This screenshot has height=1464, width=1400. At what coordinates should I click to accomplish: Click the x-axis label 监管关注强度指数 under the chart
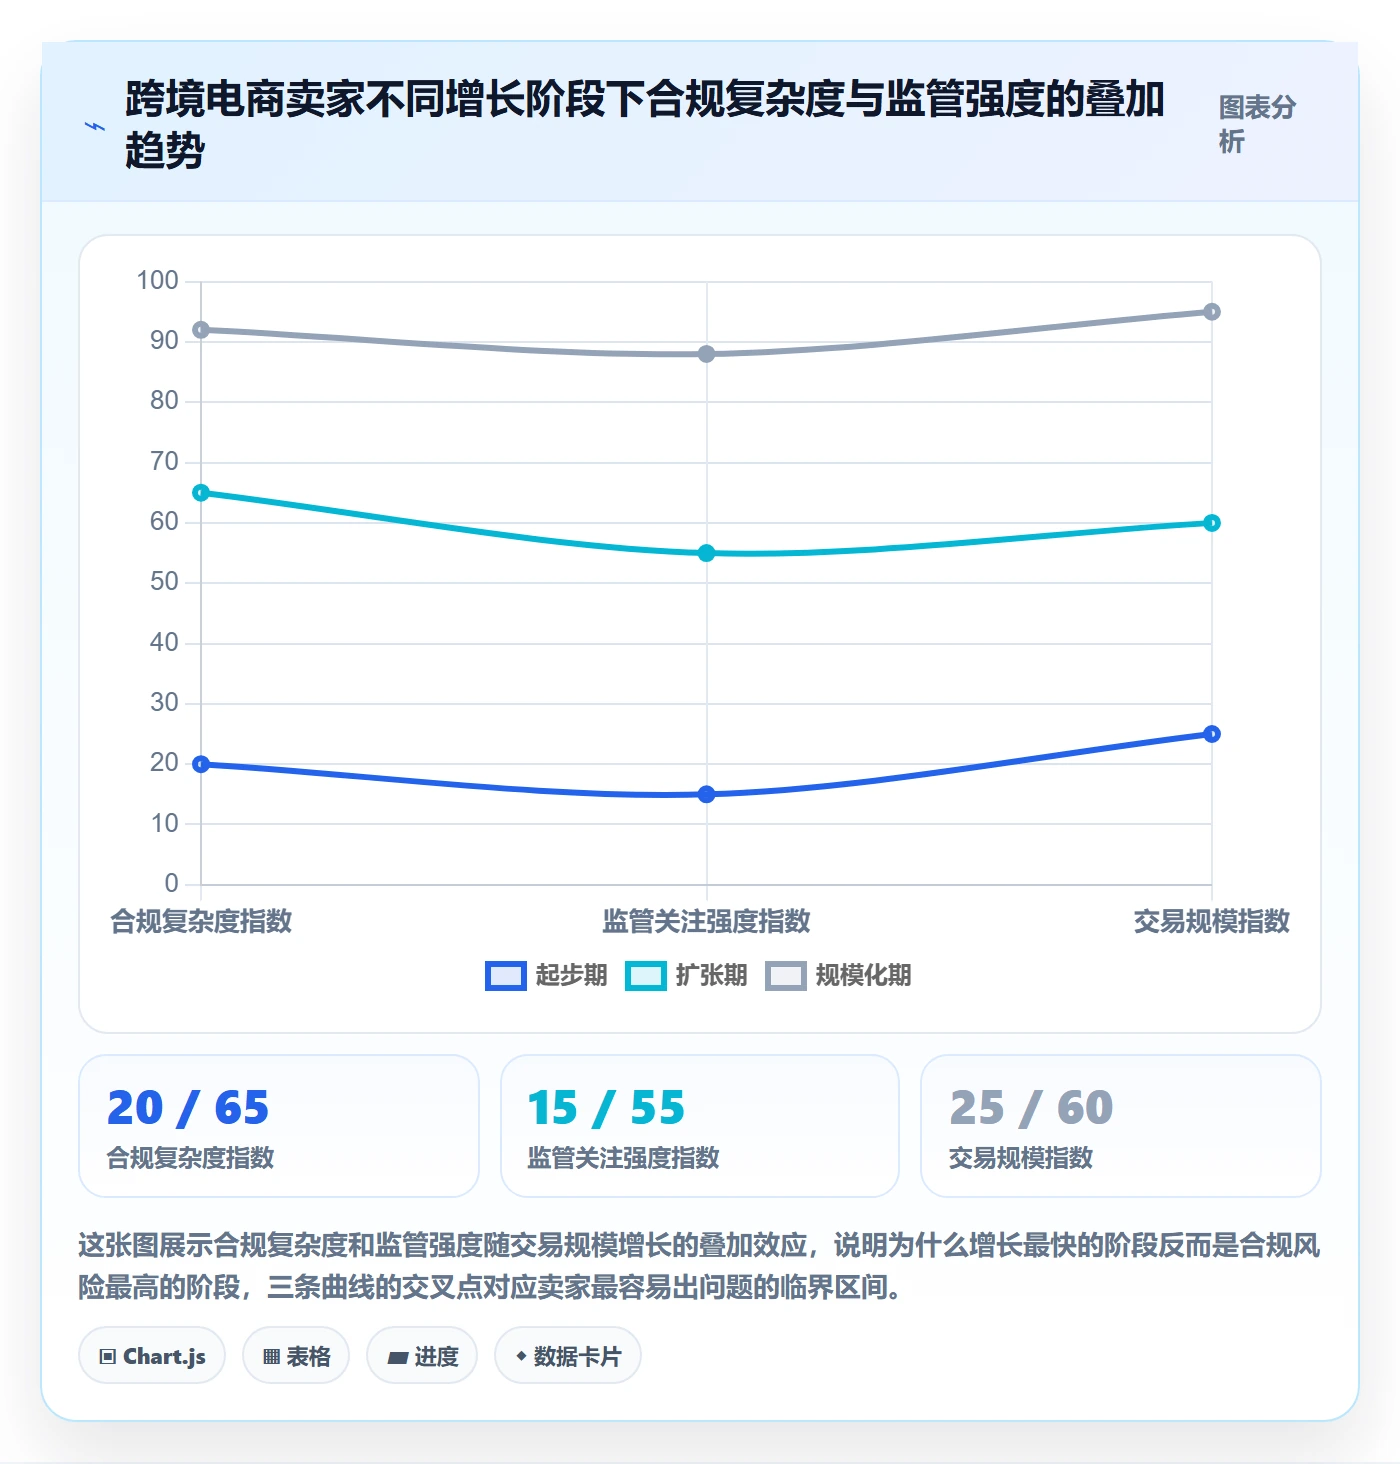[707, 921]
